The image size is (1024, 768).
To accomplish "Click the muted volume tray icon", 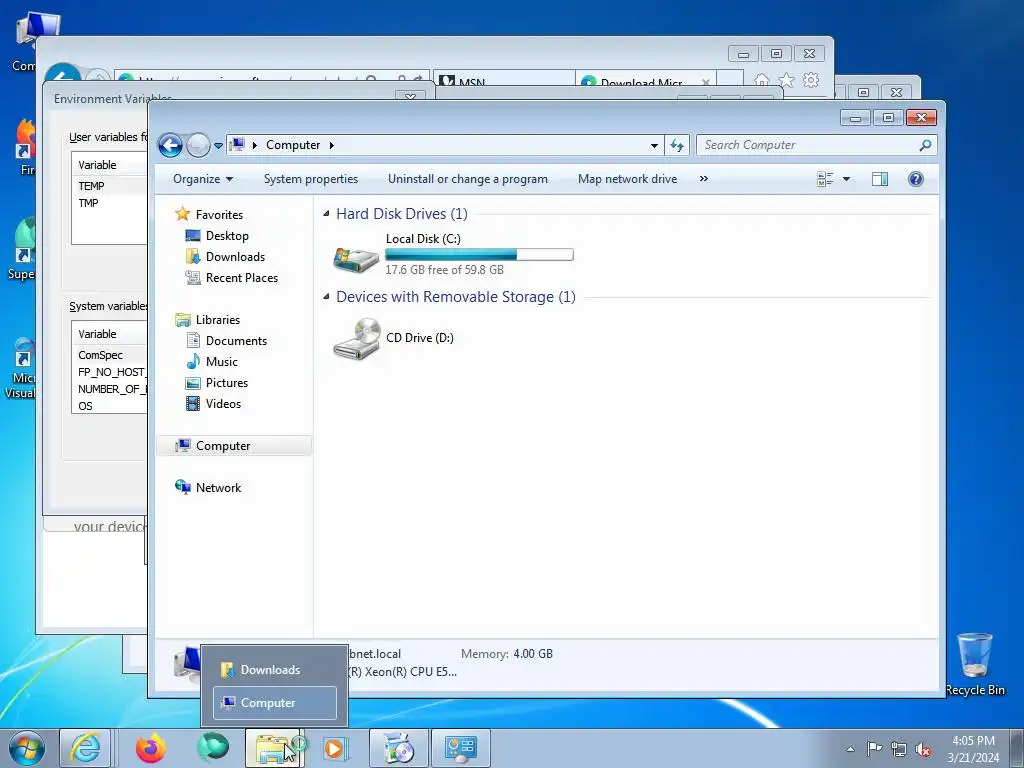I will 923,749.
